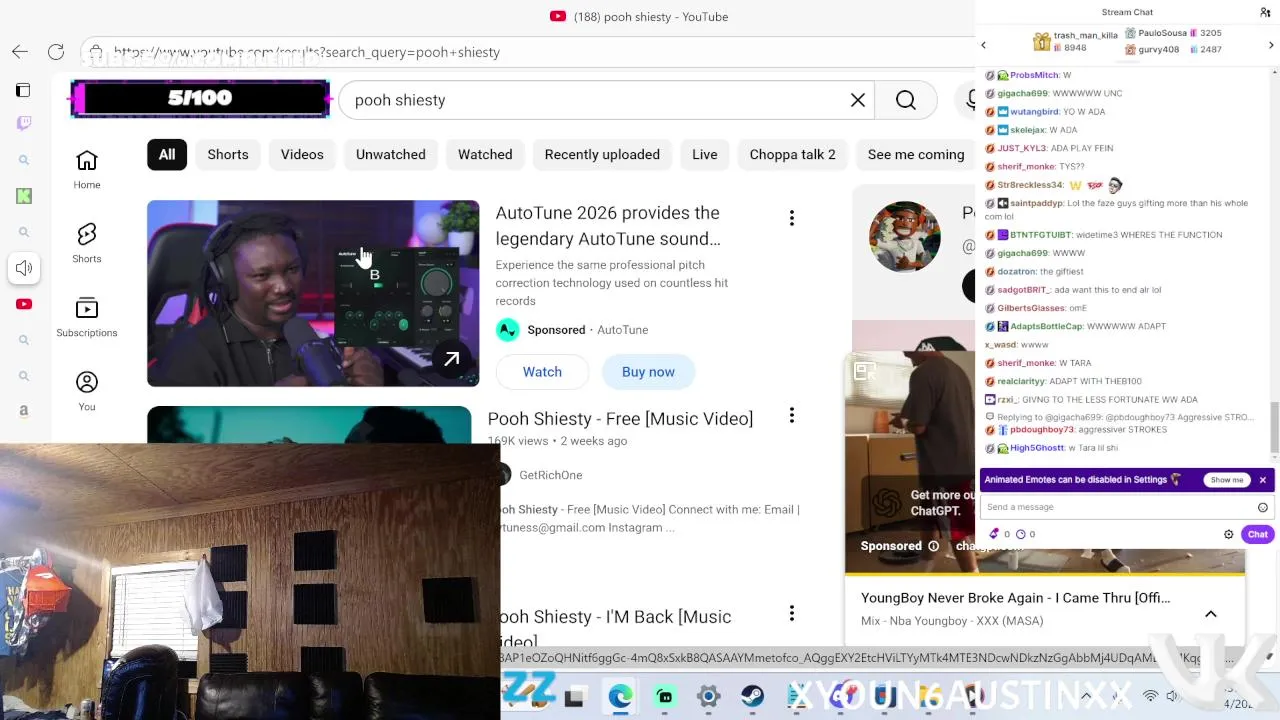1280x720 pixels.
Task: Open the emote picker in chat
Action: [x=1263, y=507]
